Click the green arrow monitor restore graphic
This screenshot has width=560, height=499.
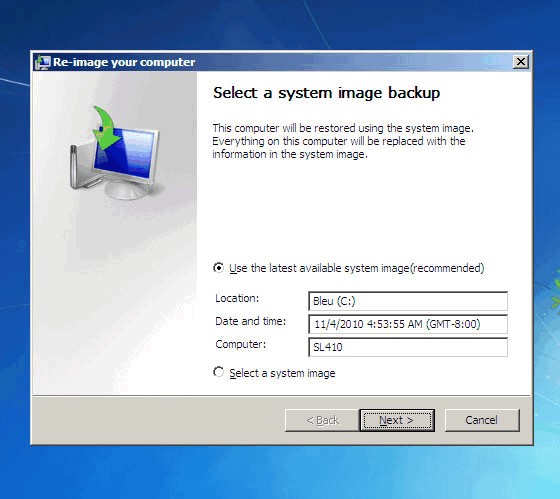pyautogui.click(x=115, y=153)
